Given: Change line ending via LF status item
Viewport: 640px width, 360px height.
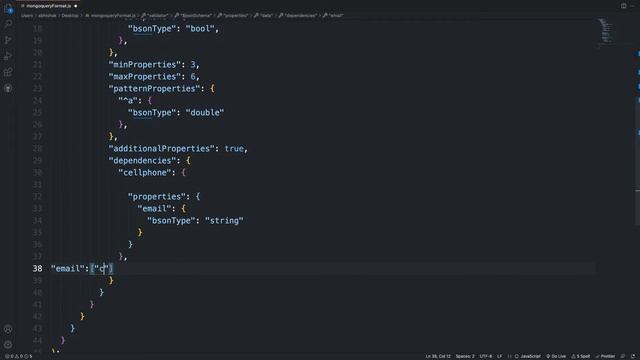Looking at the screenshot, I should coord(500,356).
